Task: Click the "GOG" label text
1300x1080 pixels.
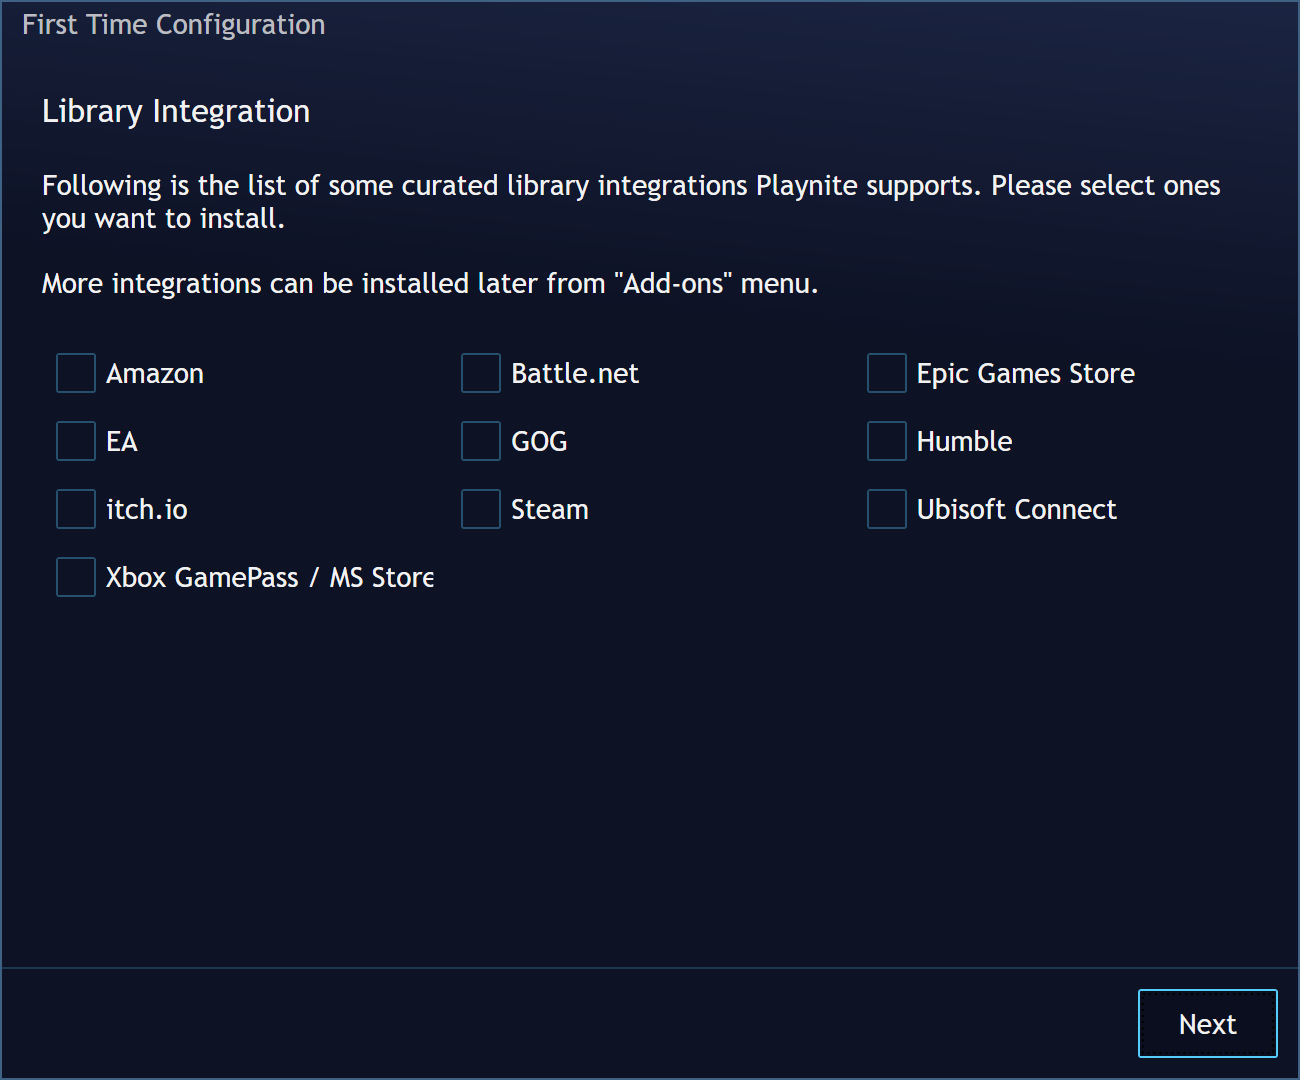Action: point(539,442)
